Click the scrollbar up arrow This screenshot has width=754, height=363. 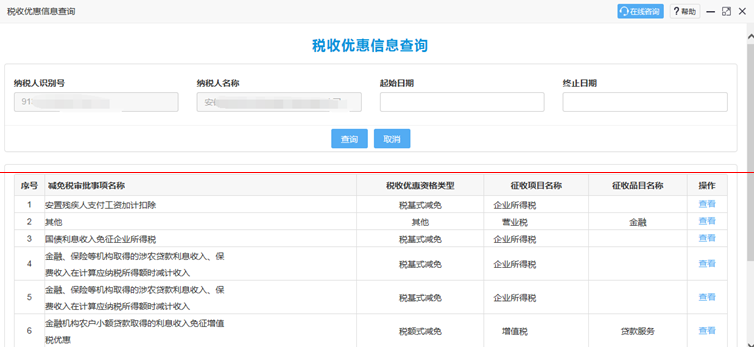750,36
